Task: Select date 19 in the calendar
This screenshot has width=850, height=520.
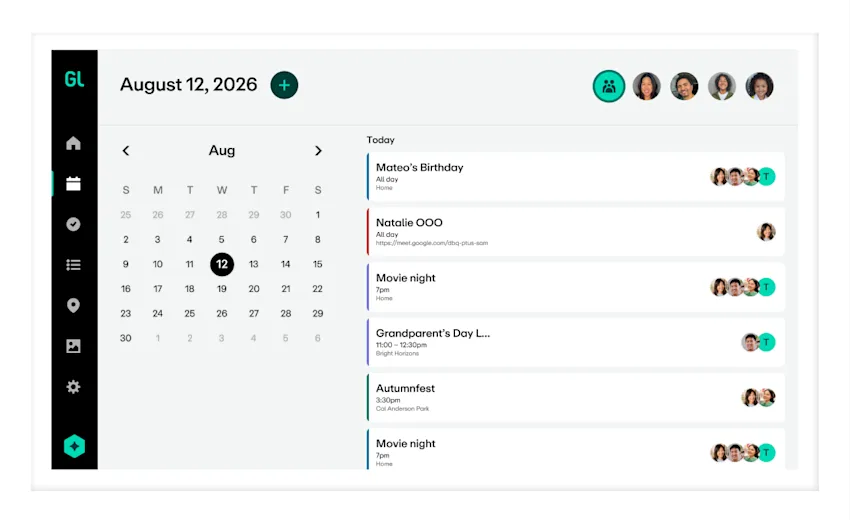Action: tap(222, 288)
